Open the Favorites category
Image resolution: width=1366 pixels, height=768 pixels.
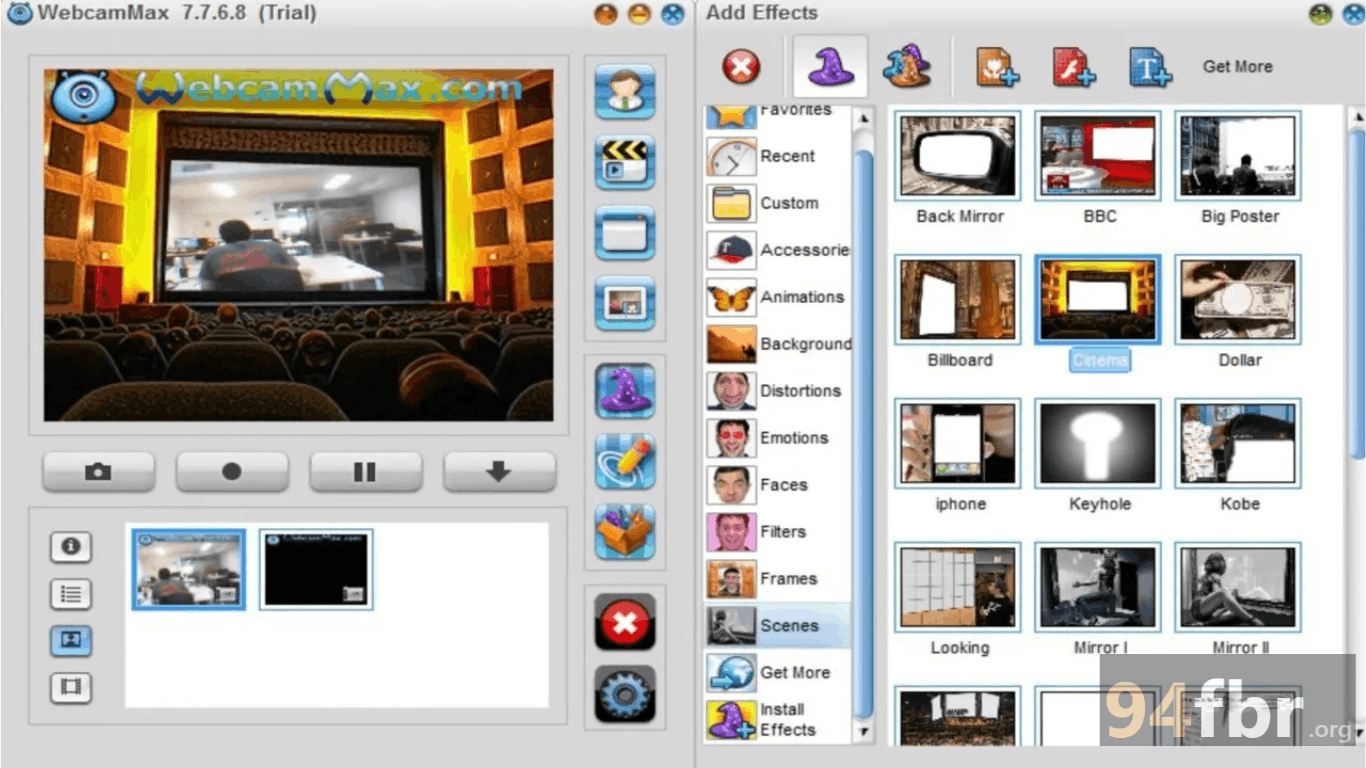779,114
